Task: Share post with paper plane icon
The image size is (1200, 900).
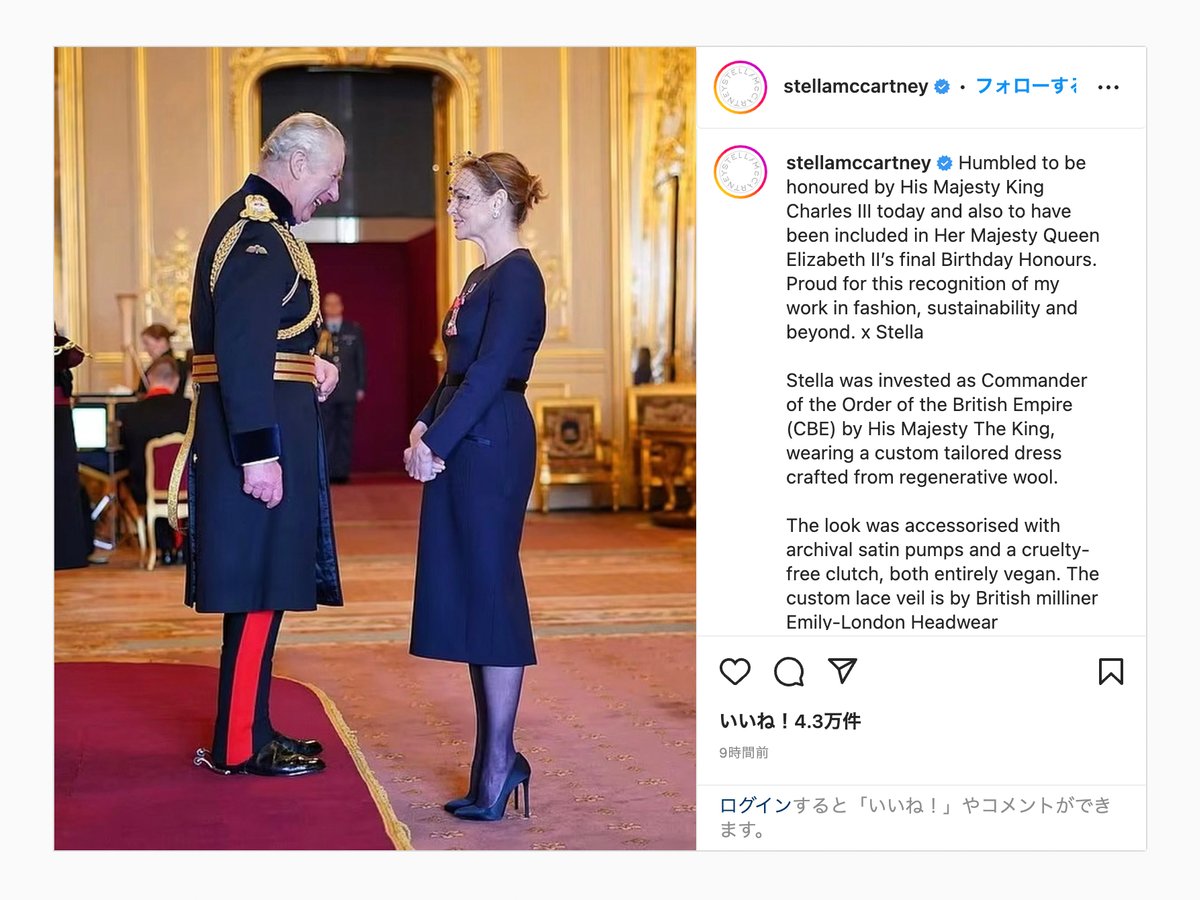Action: (843, 670)
